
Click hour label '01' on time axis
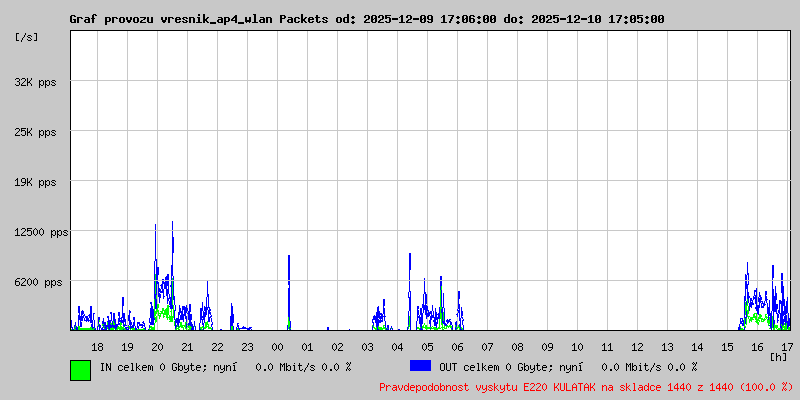pos(307,347)
